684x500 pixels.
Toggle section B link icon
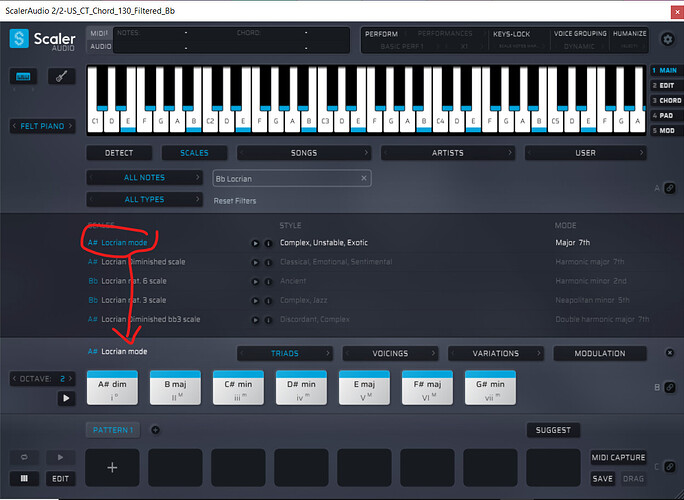670,387
